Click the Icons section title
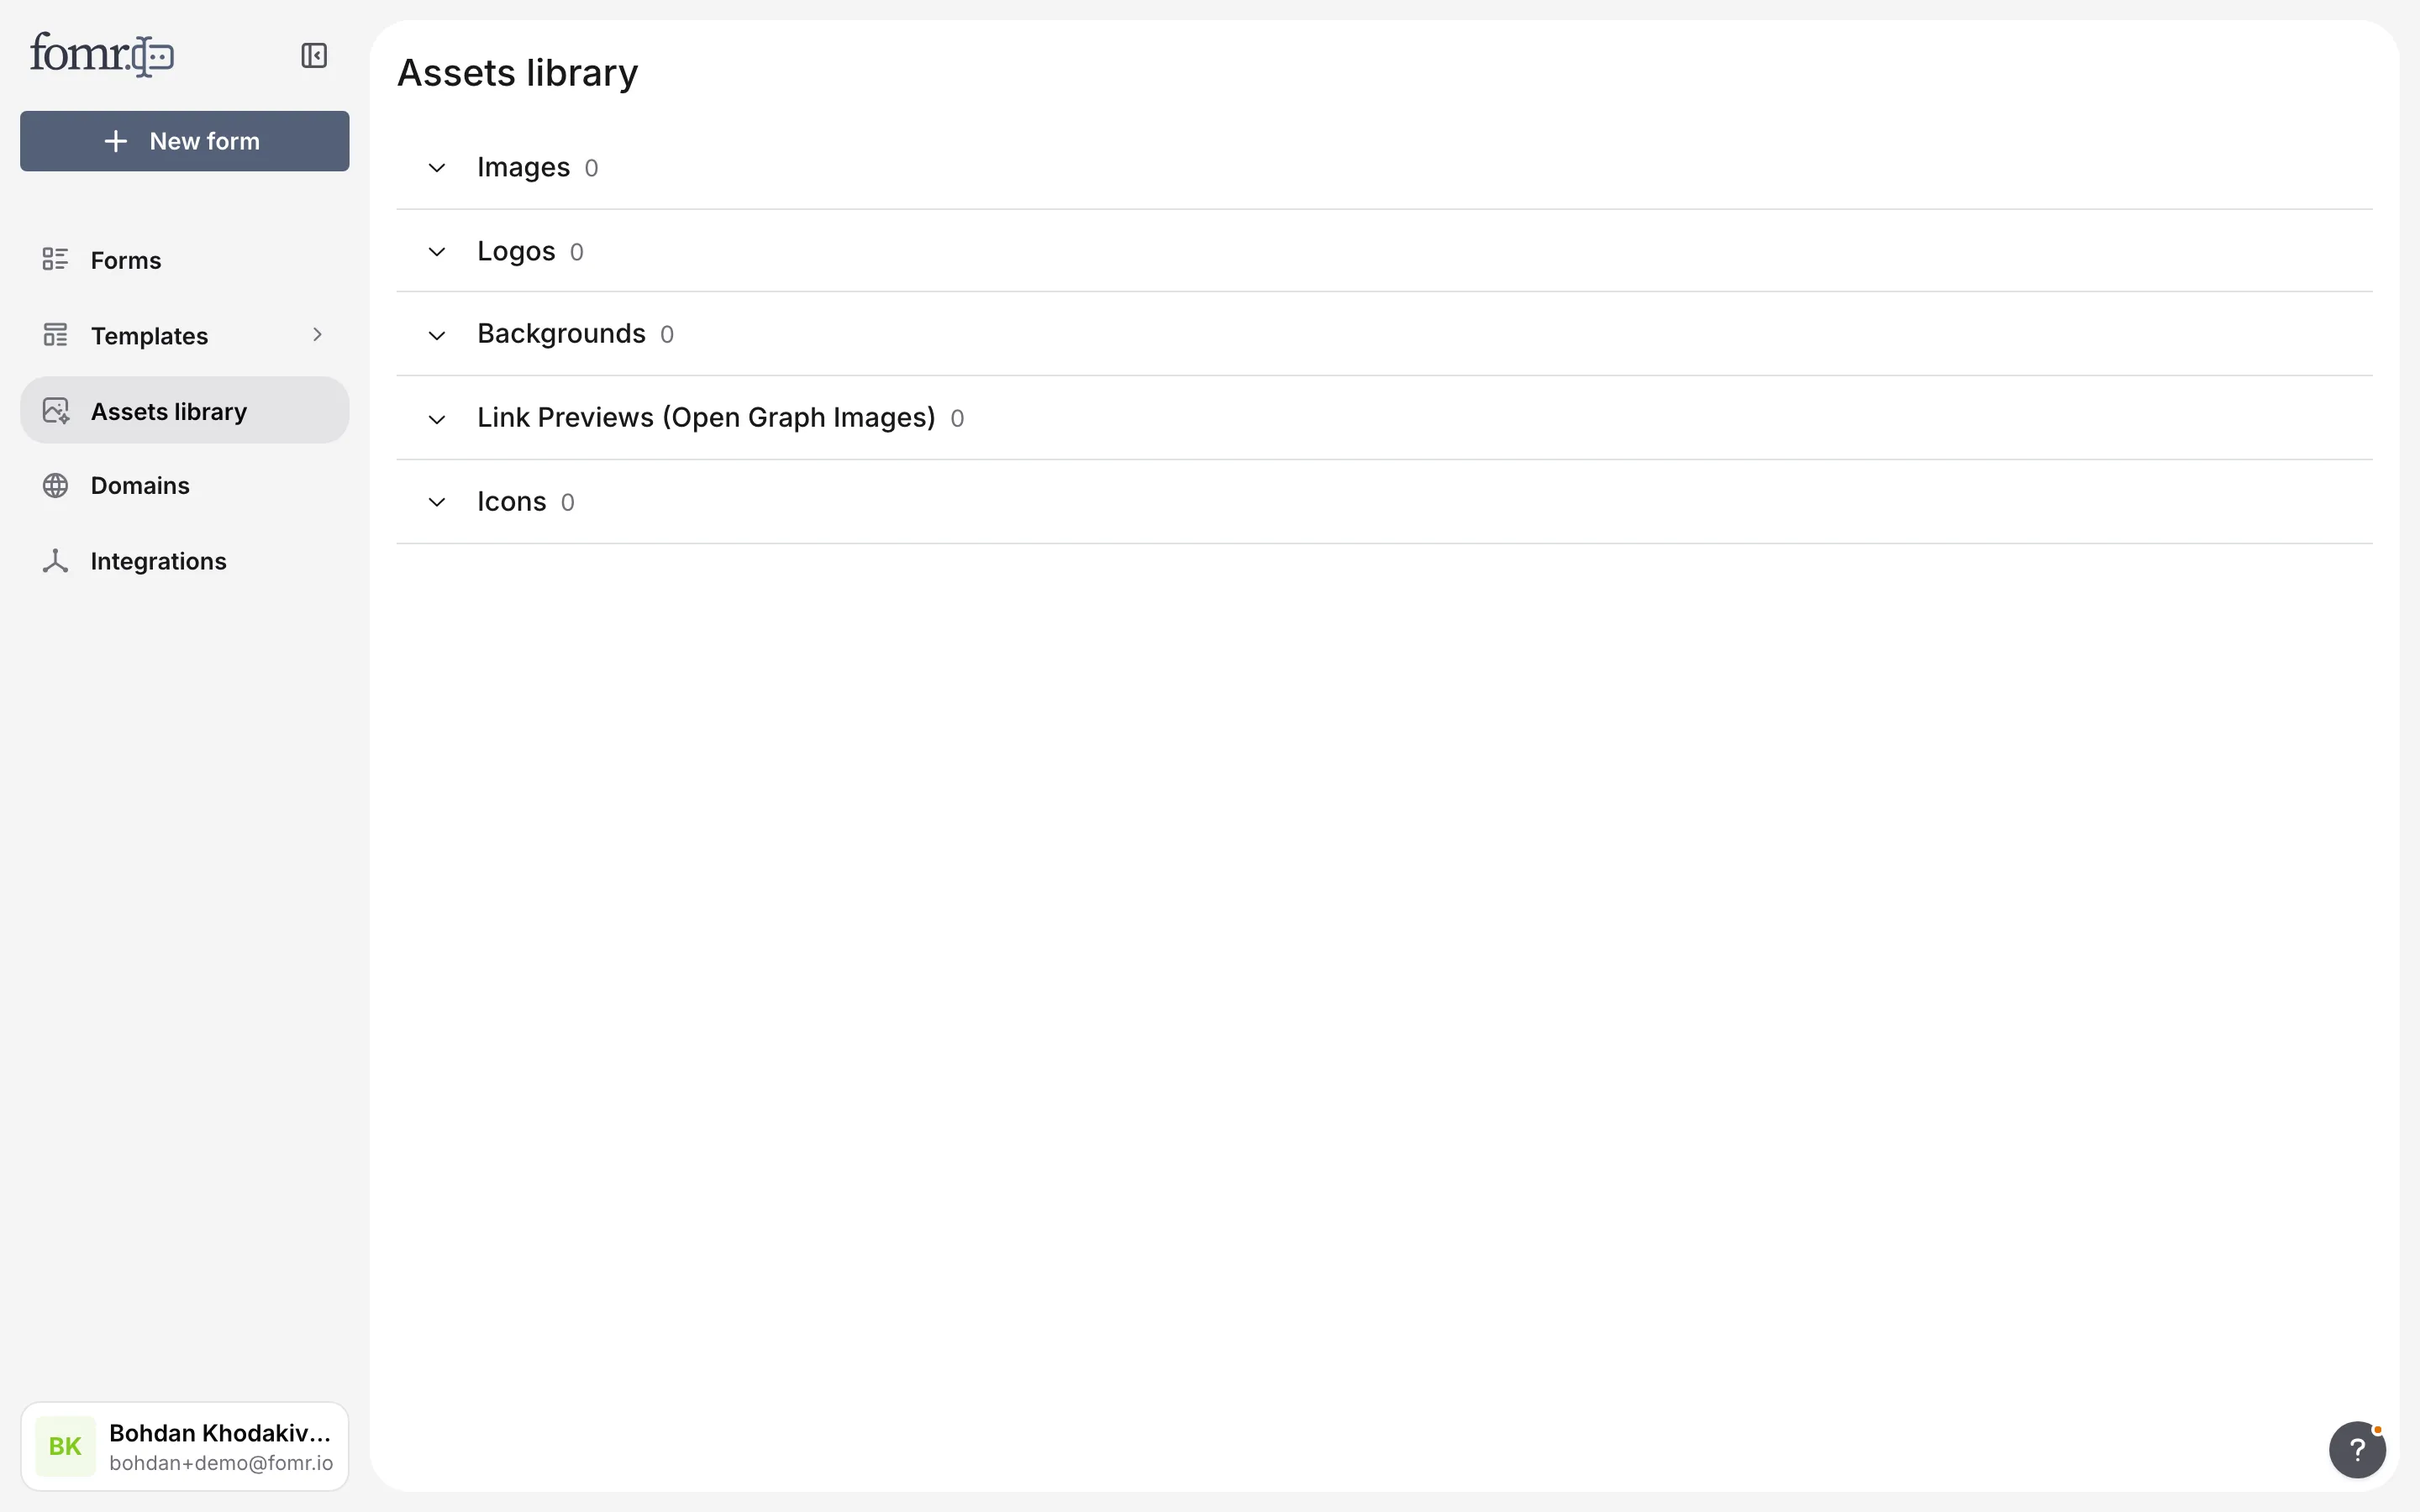 [x=511, y=502]
